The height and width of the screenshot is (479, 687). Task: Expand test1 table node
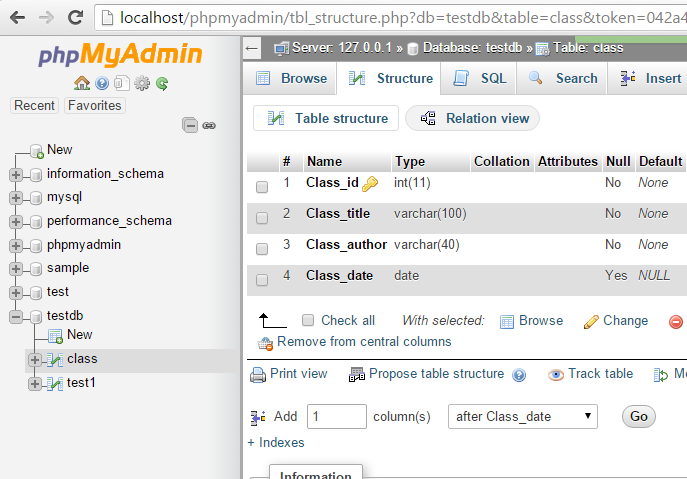35,384
